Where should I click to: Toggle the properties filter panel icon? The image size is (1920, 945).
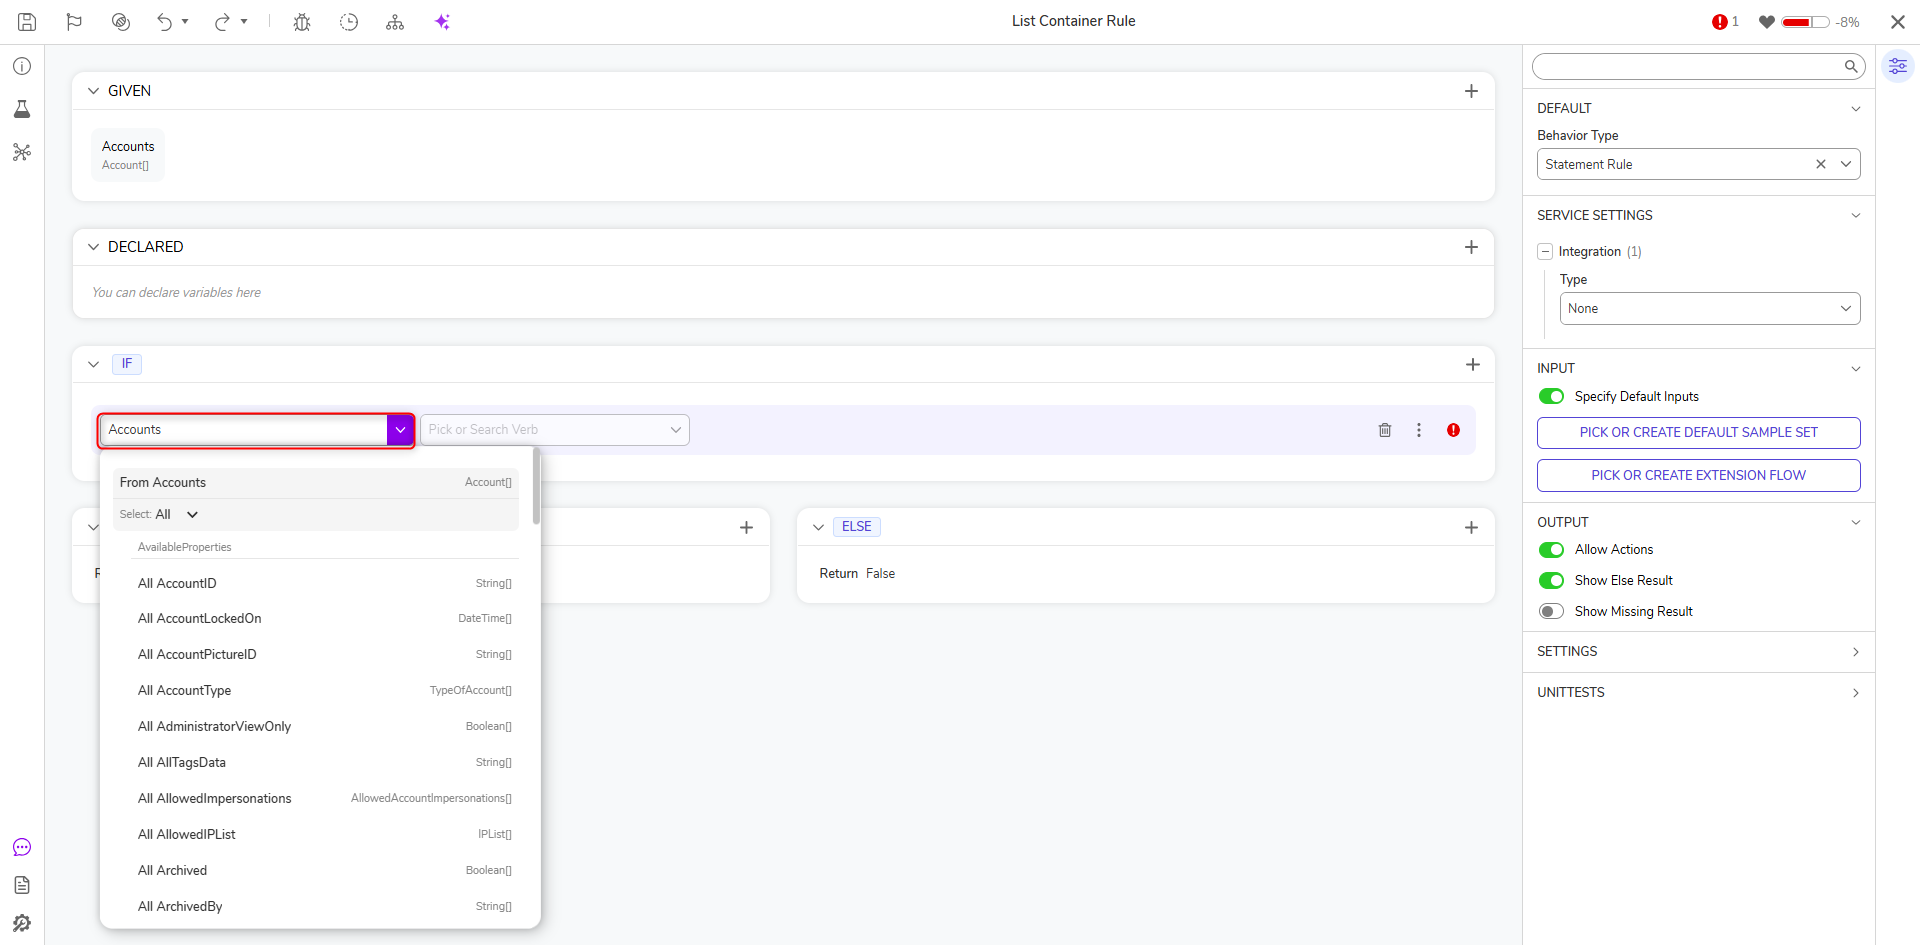click(1898, 67)
